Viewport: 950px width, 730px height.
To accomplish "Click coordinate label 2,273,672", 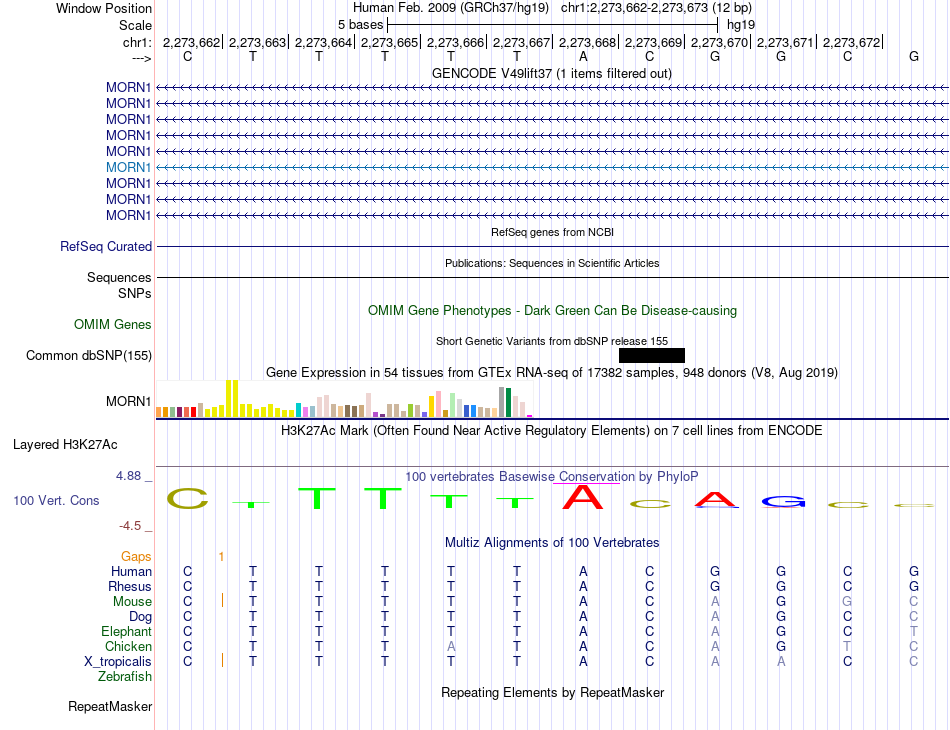I will click(x=852, y=43).
